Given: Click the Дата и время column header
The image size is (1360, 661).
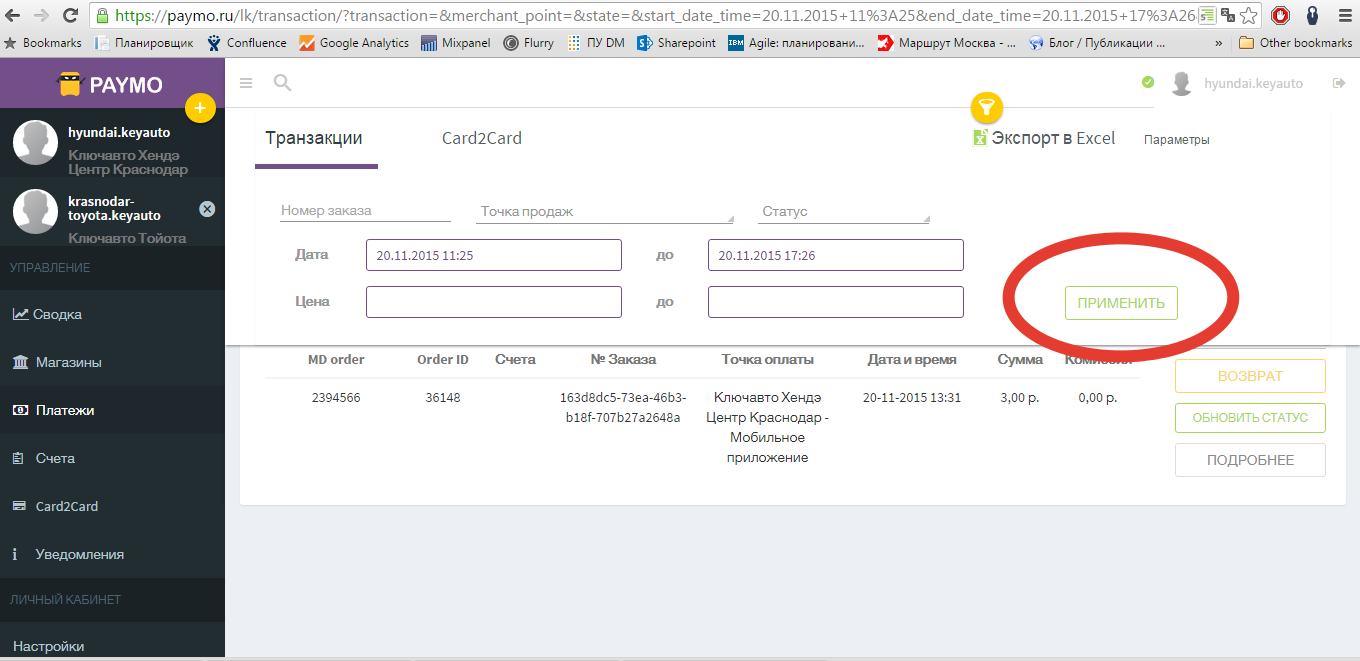Looking at the screenshot, I should pyautogui.click(x=912, y=359).
